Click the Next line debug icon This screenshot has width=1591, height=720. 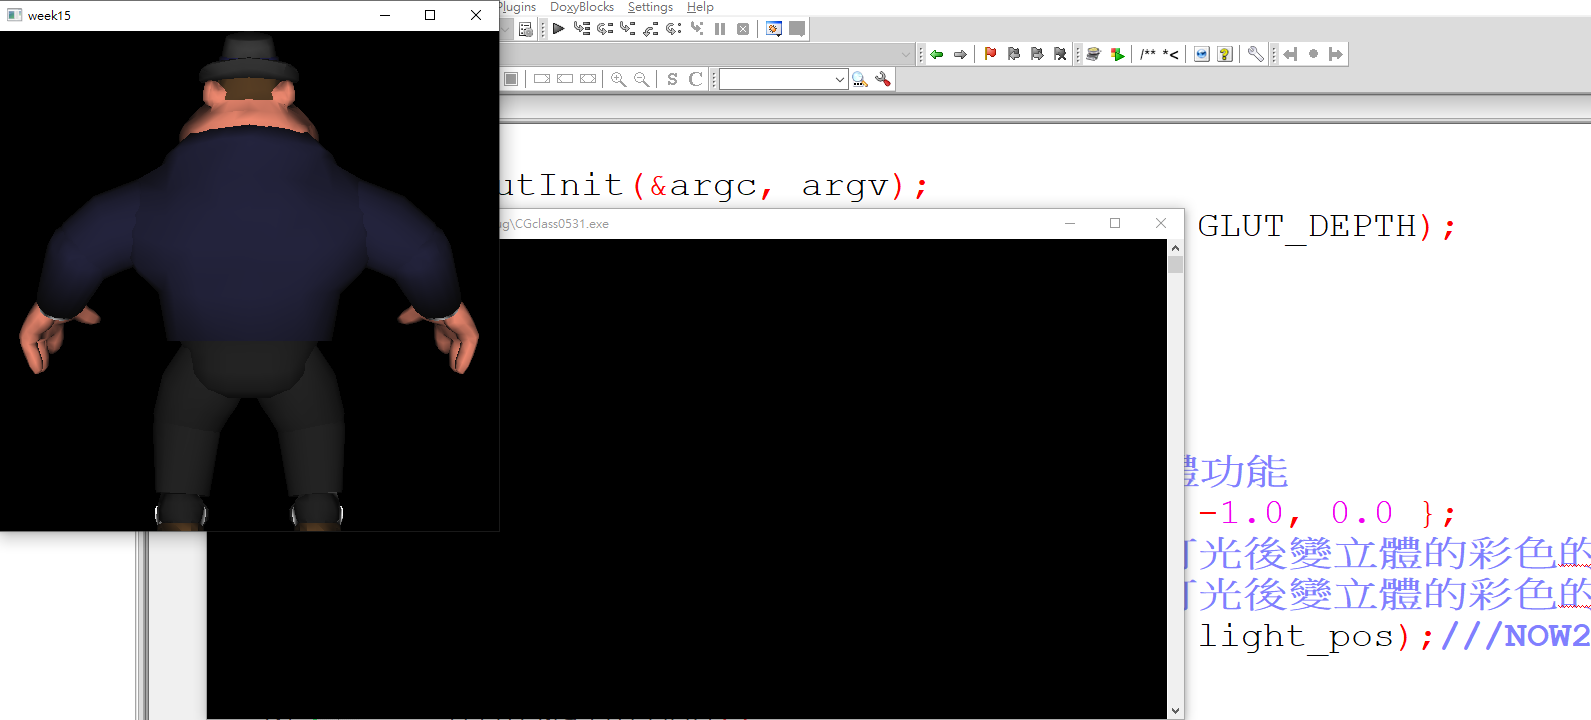coord(605,29)
